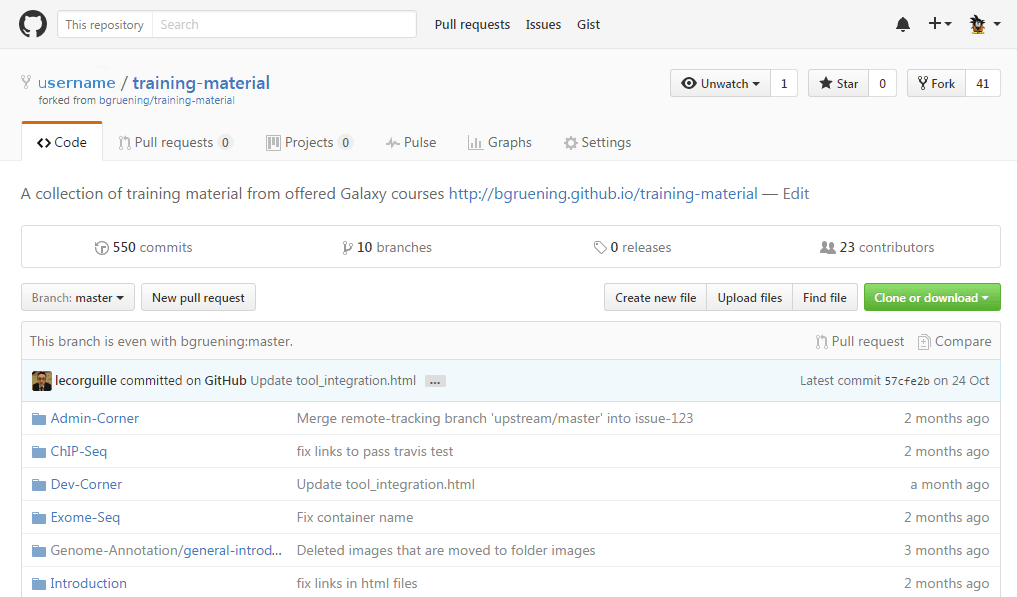Click the Compare icon on branch bar
This screenshot has width=1017, height=597.
coord(924,341)
